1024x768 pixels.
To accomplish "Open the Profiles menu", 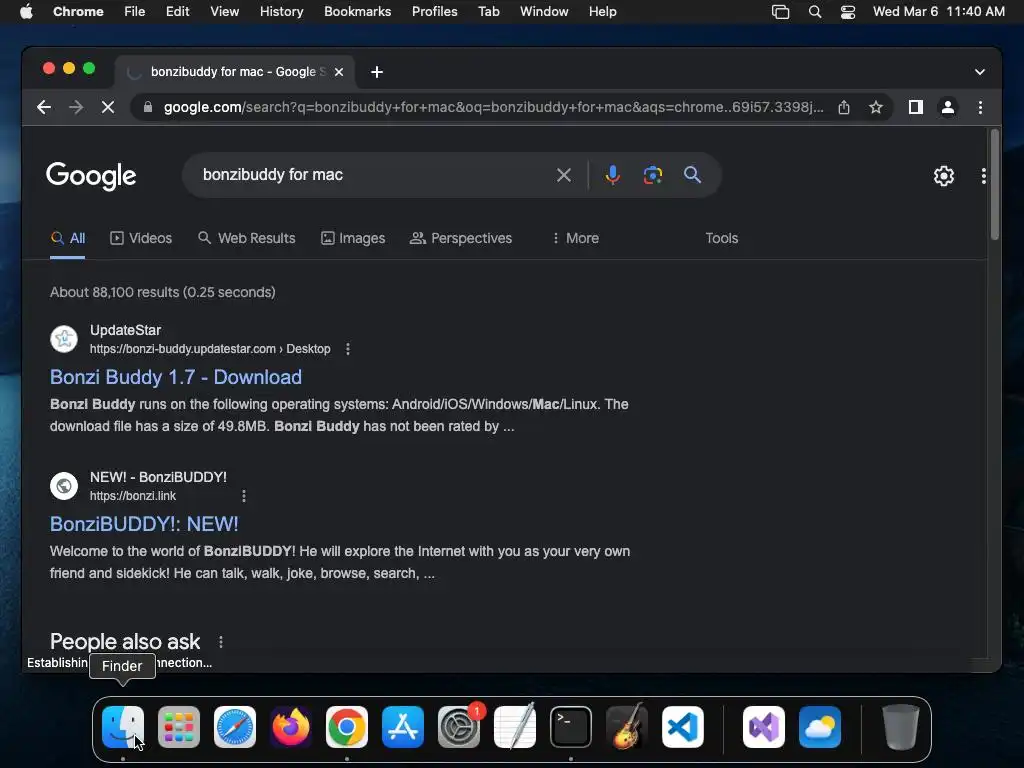I will click(x=434, y=12).
